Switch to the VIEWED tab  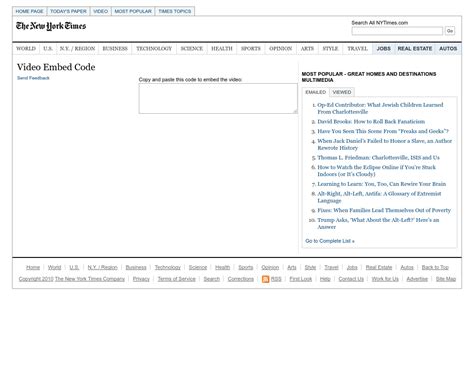pyautogui.click(x=342, y=92)
